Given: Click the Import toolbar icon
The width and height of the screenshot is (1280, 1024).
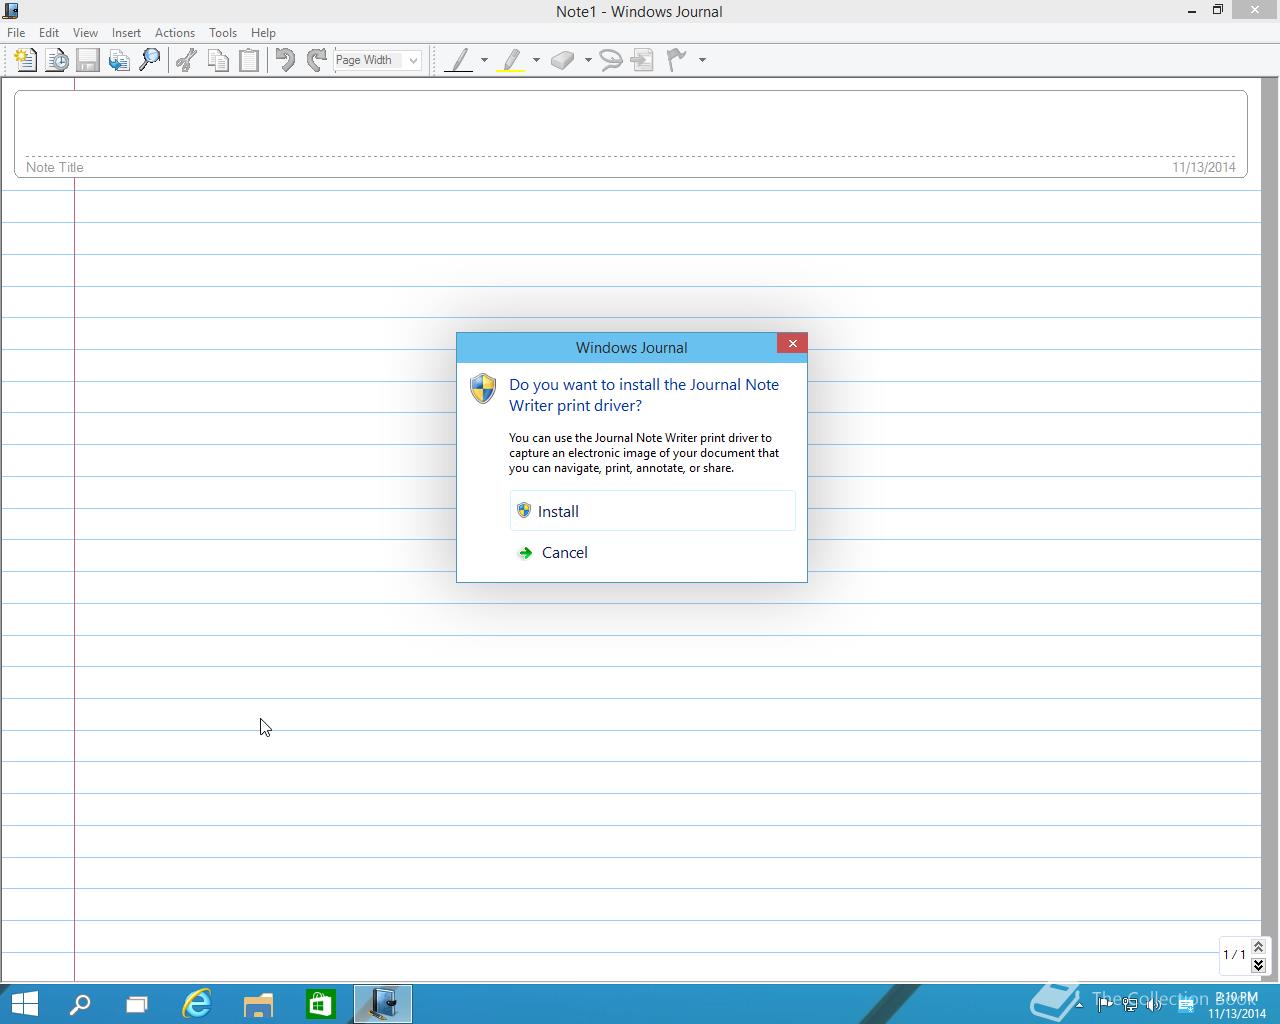Looking at the screenshot, I should tap(119, 60).
